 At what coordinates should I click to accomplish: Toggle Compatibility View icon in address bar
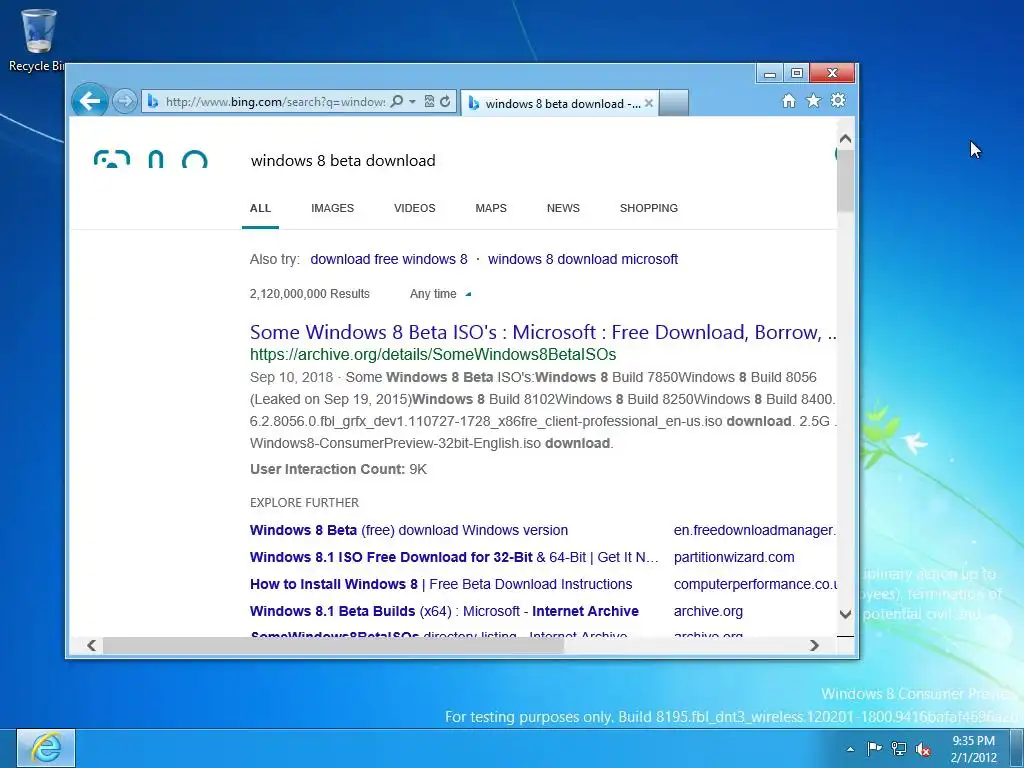coord(429,101)
